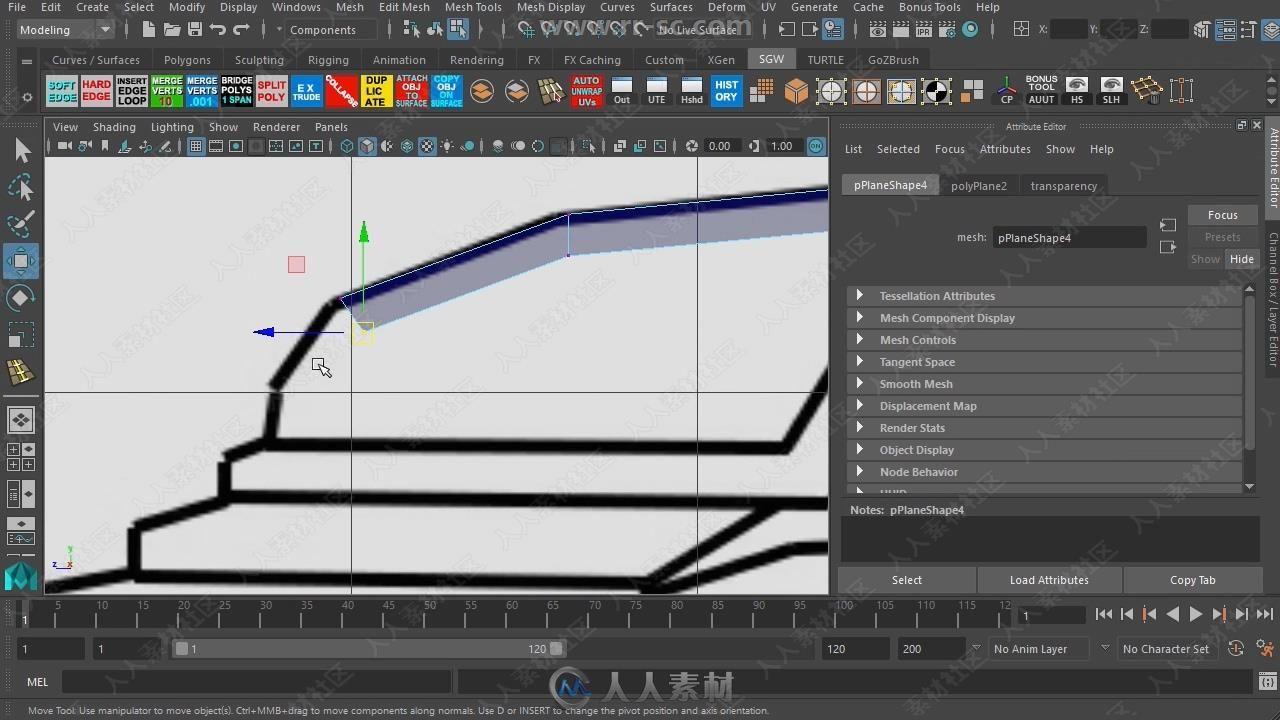The width and height of the screenshot is (1280, 720).
Task: Click ATTACH OBJ TO SURFACE icon
Action: [x=412, y=91]
